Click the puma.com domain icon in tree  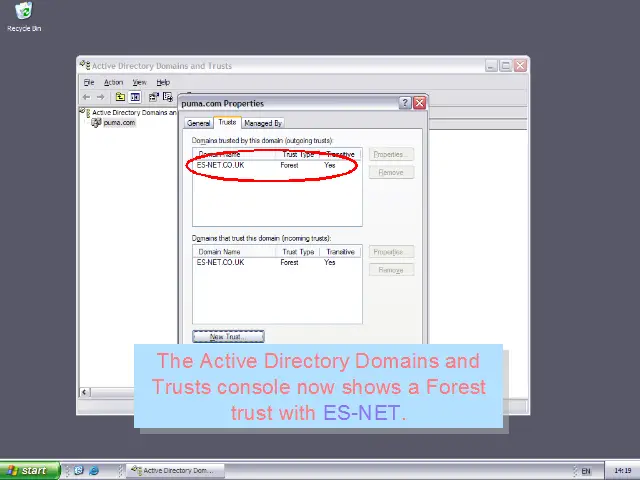[x=96, y=122]
